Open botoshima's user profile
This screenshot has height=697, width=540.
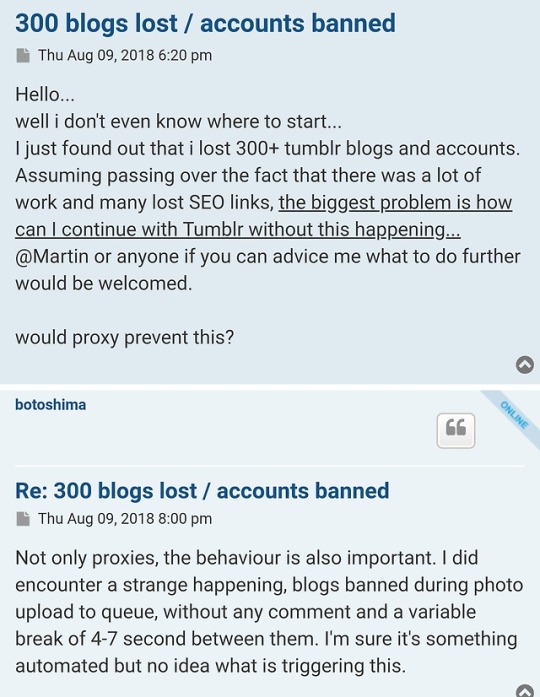tap(51, 405)
